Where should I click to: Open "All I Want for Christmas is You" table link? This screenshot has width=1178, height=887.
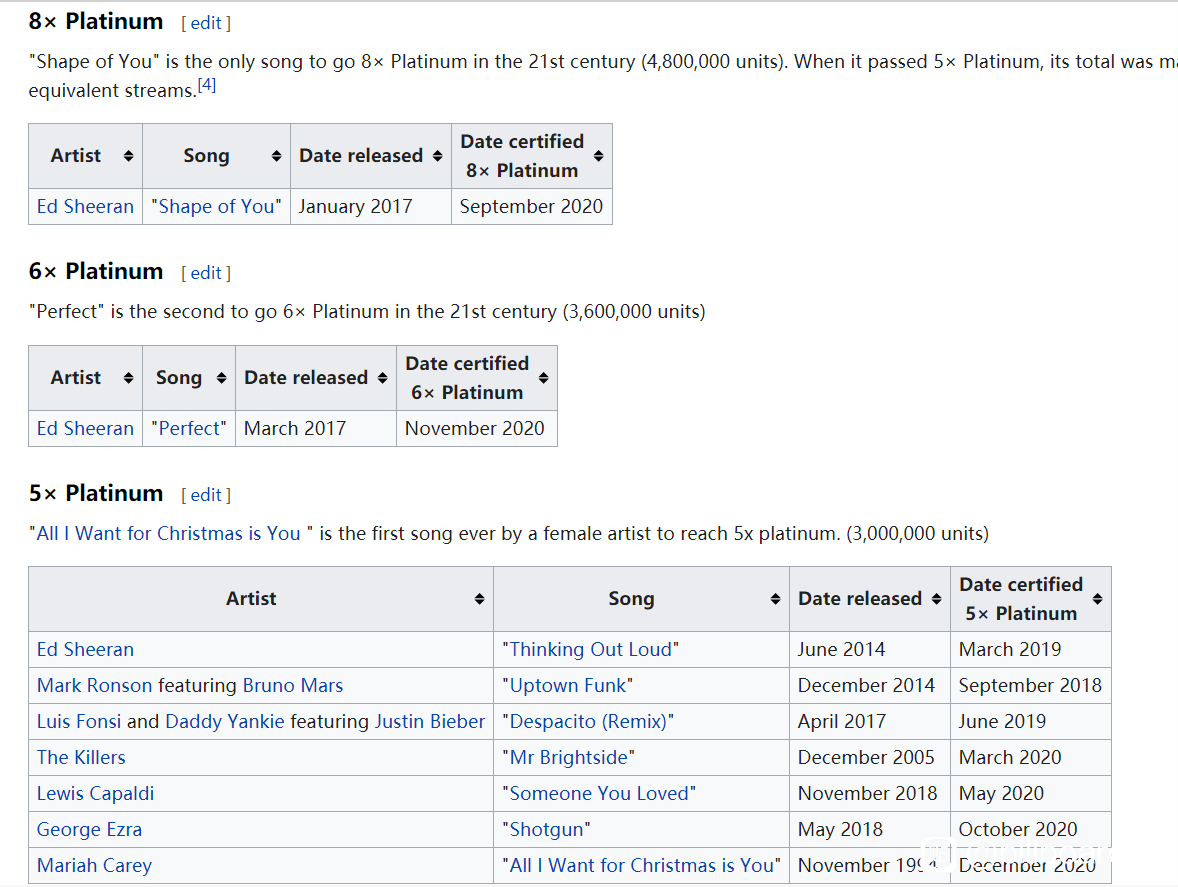[642, 866]
